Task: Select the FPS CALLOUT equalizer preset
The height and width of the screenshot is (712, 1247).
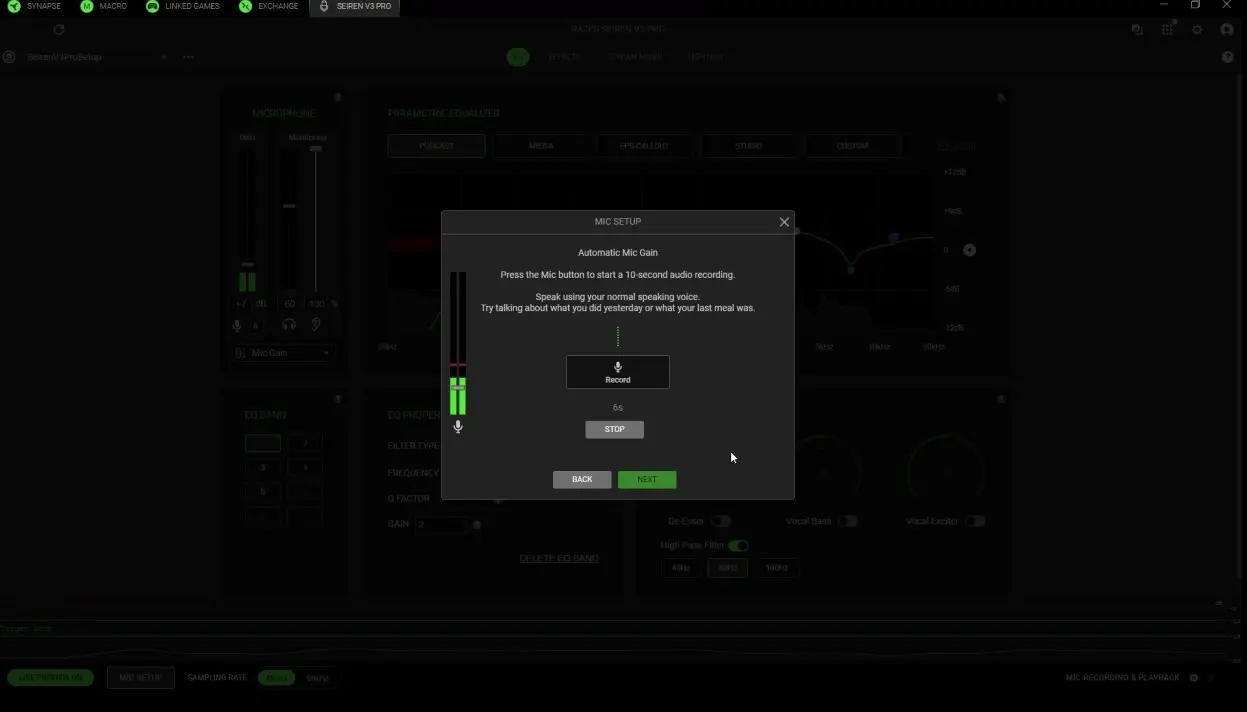Action: [644, 146]
